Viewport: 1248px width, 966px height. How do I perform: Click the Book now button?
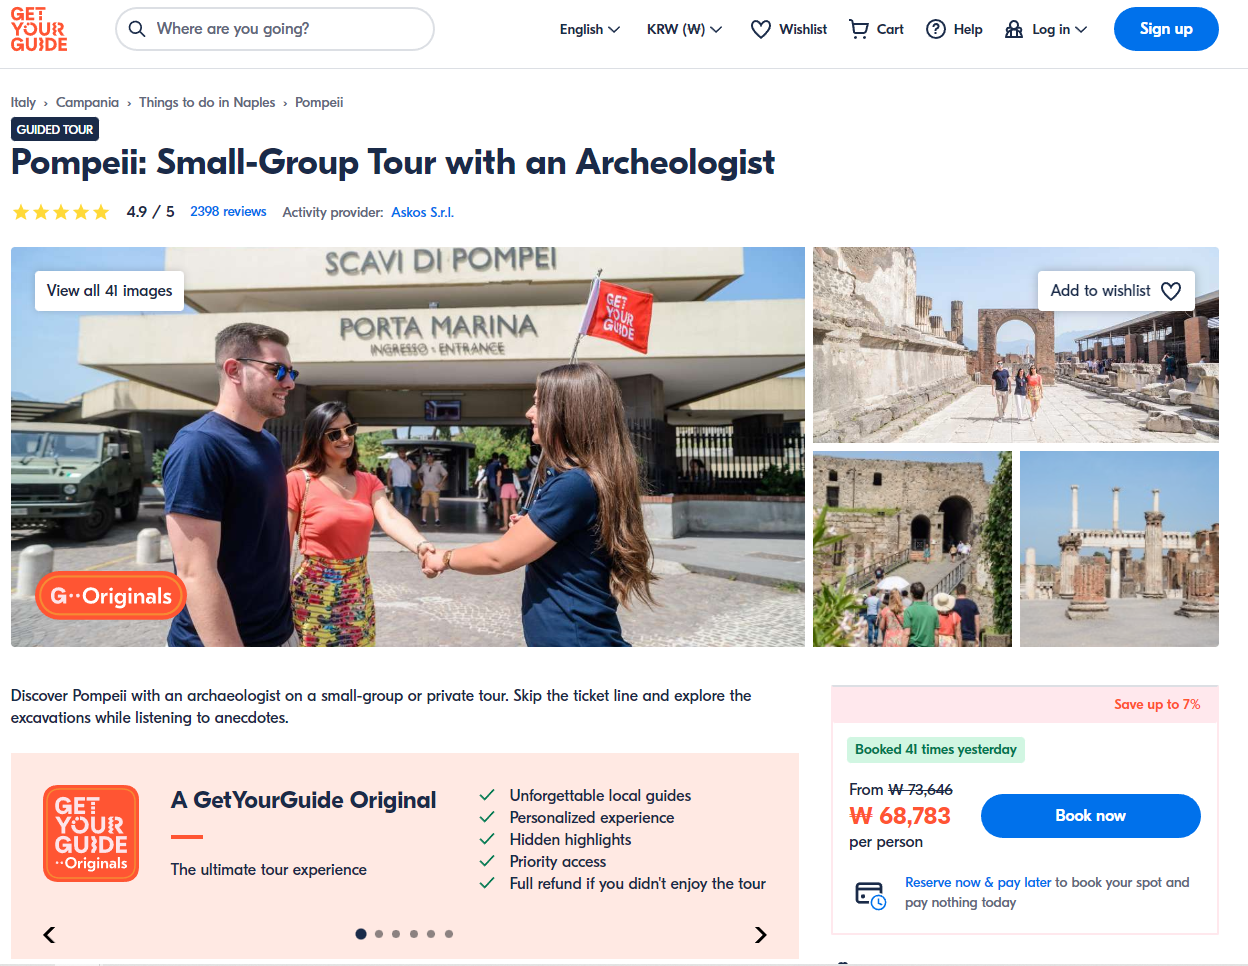pos(1091,816)
